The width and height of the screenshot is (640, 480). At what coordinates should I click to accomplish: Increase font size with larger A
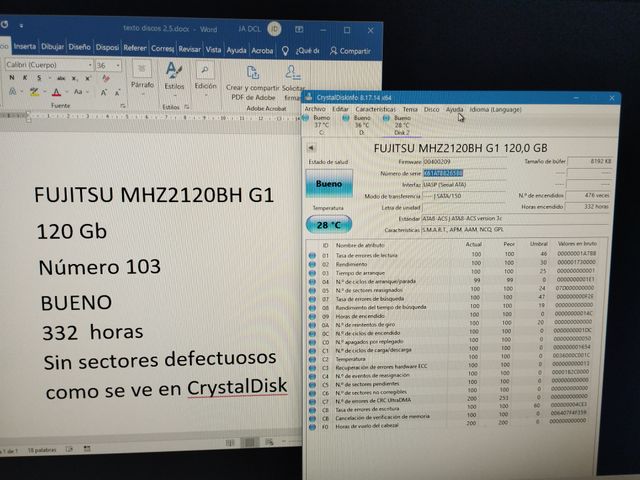pyautogui.click(x=104, y=93)
